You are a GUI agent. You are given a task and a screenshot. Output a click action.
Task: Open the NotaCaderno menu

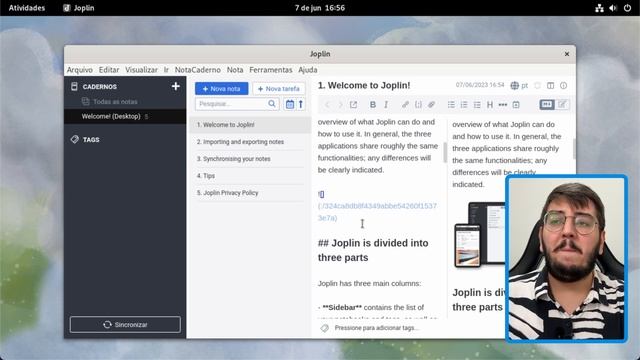coord(198,70)
